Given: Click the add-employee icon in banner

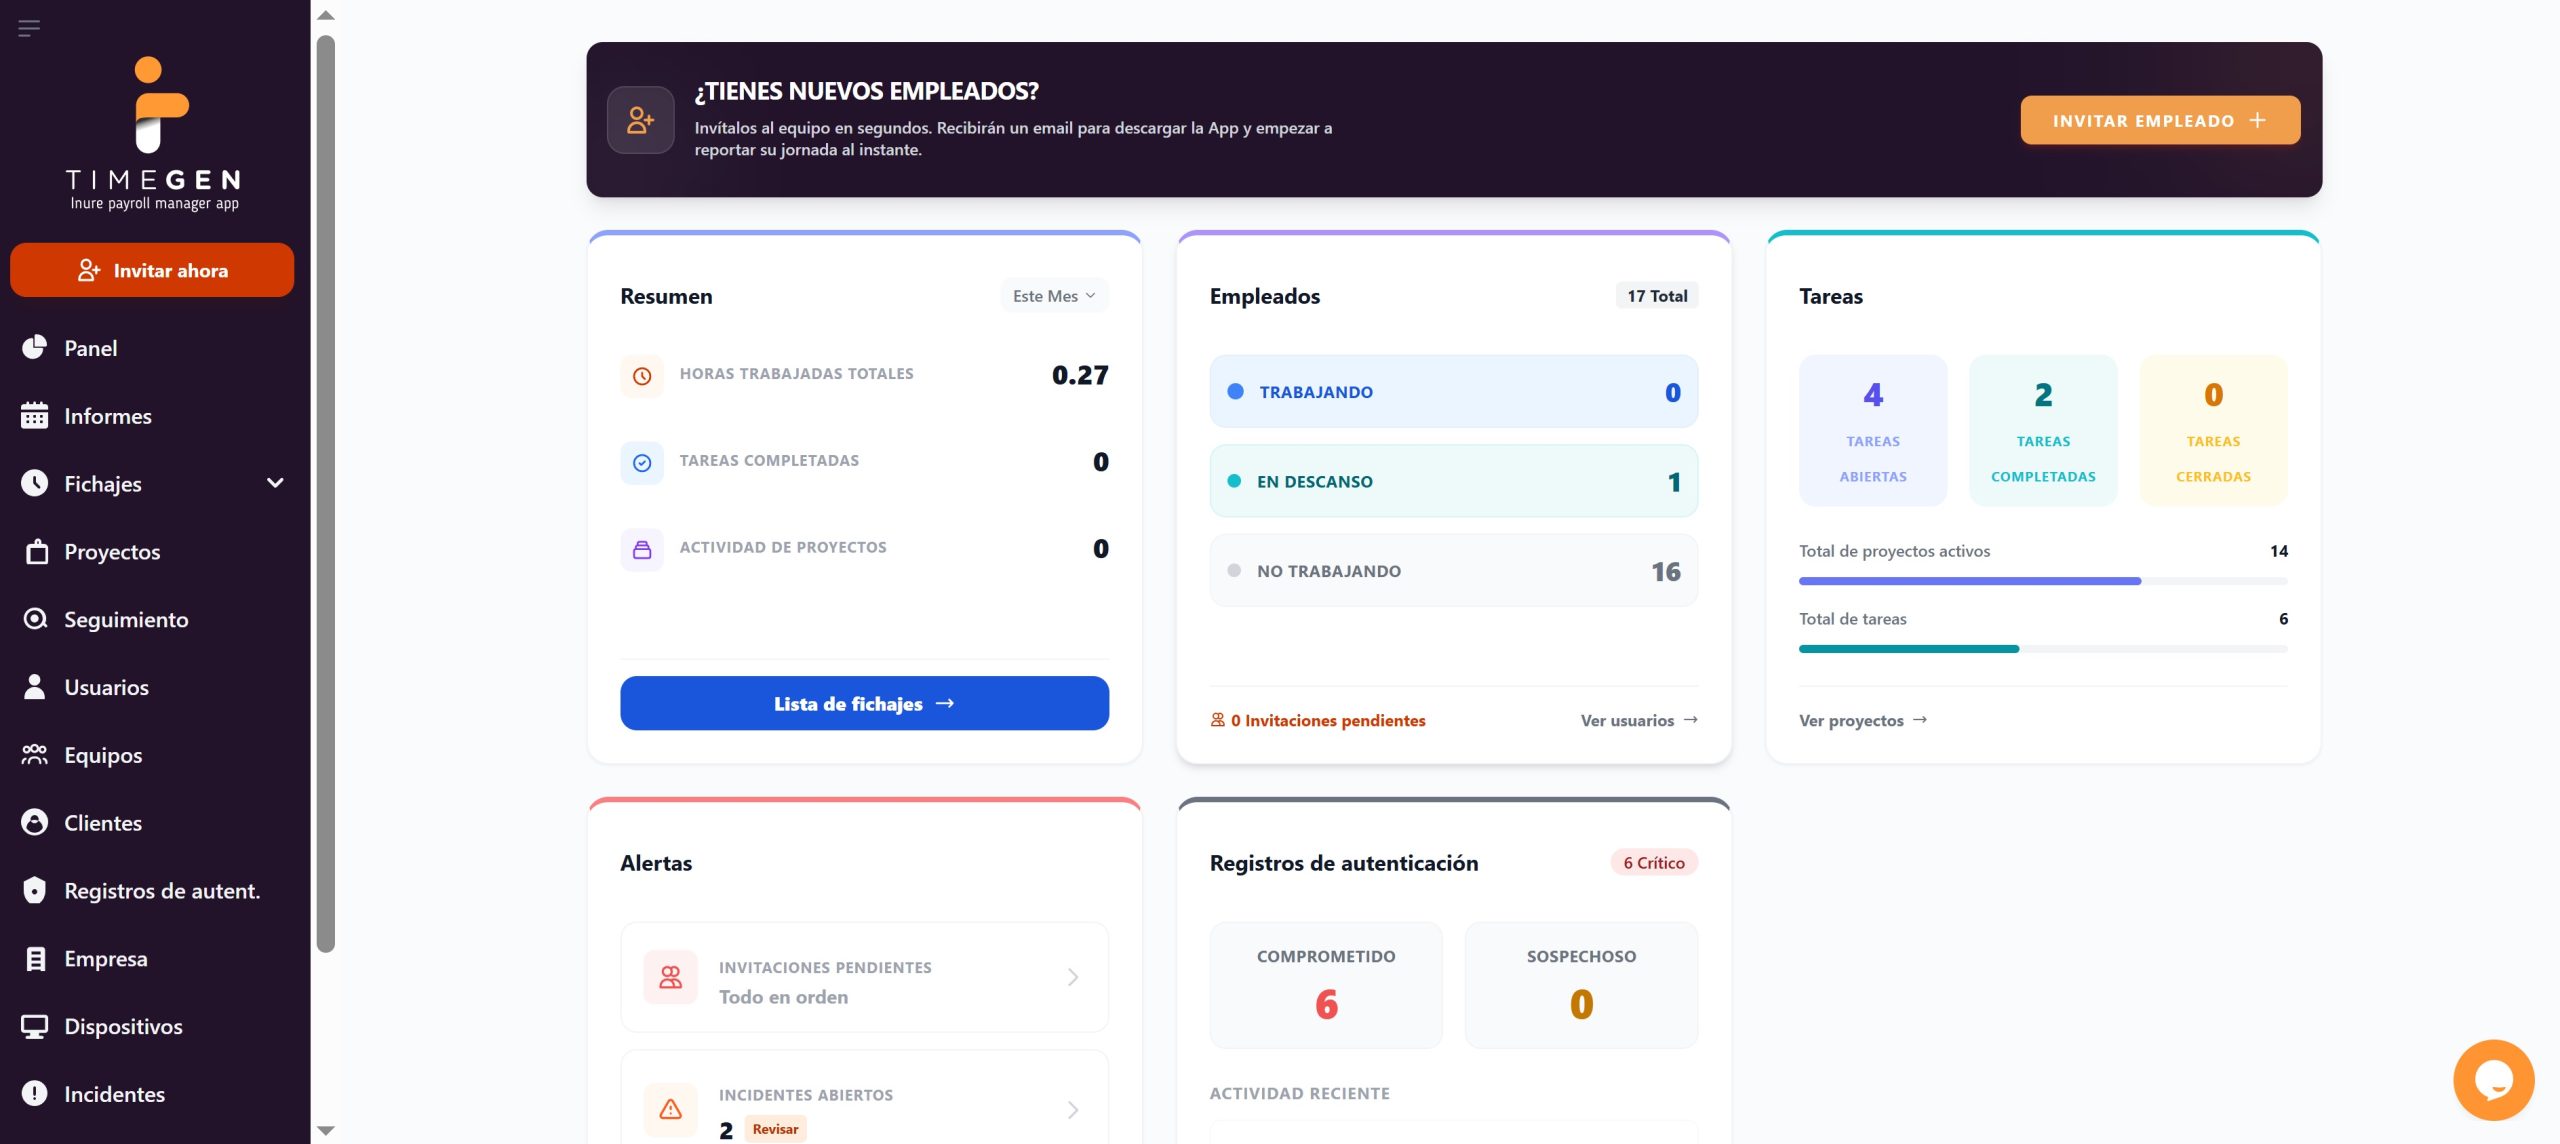Looking at the screenshot, I should tap(641, 120).
